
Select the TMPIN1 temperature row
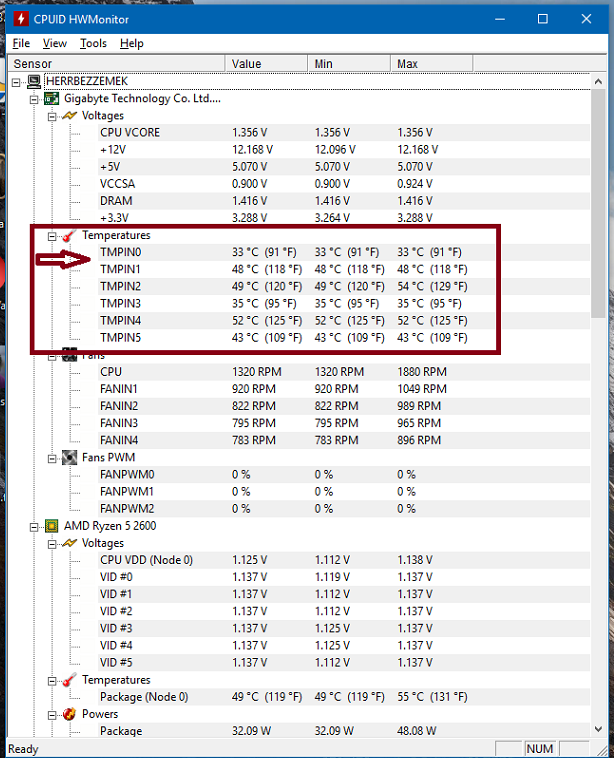[x=343, y=269]
